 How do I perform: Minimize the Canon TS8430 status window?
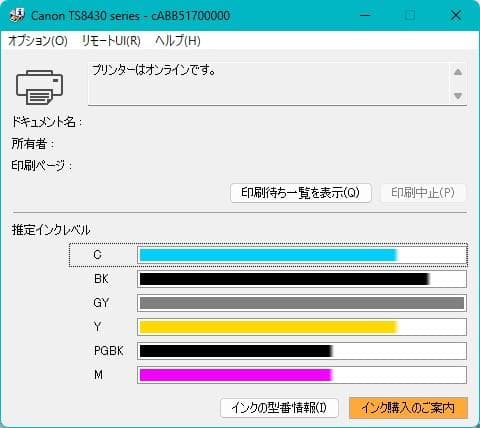(x=365, y=15)
